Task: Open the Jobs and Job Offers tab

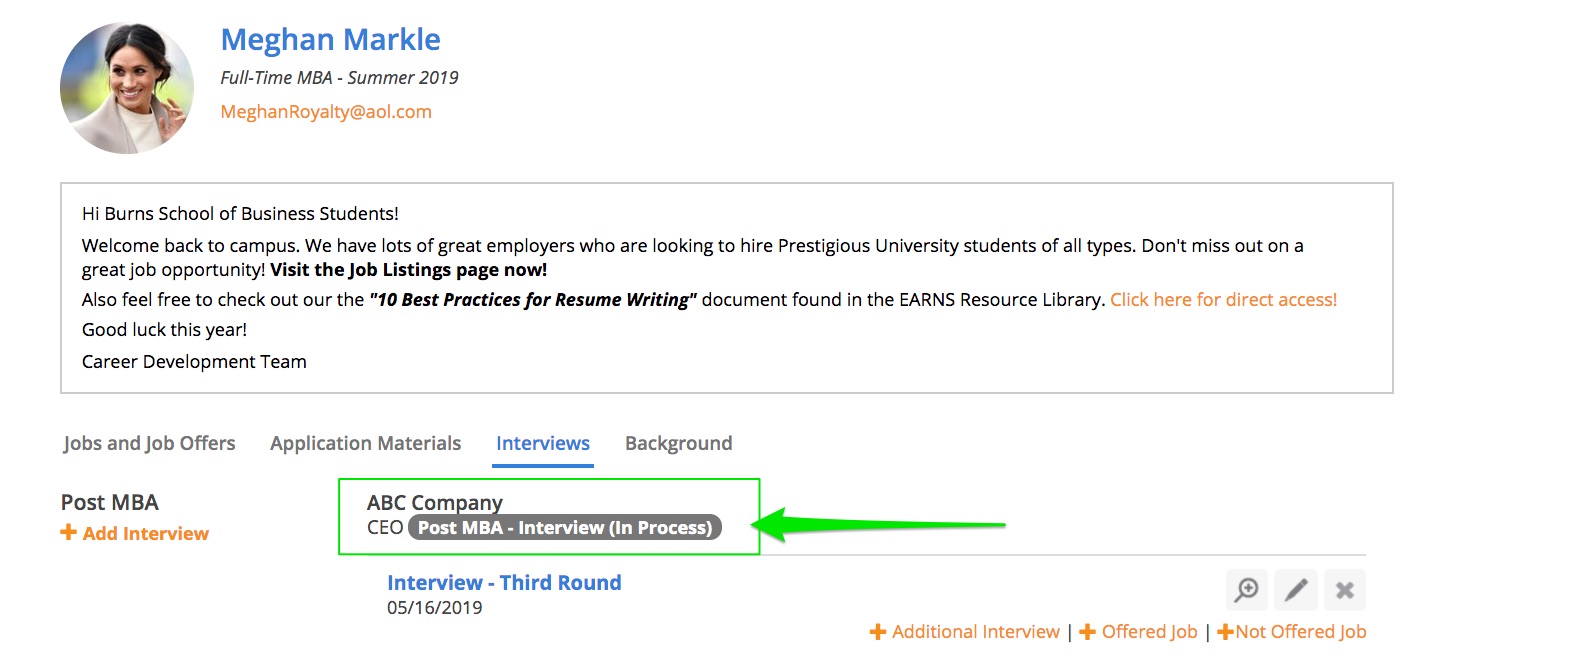Action: (x=149, y=443)
